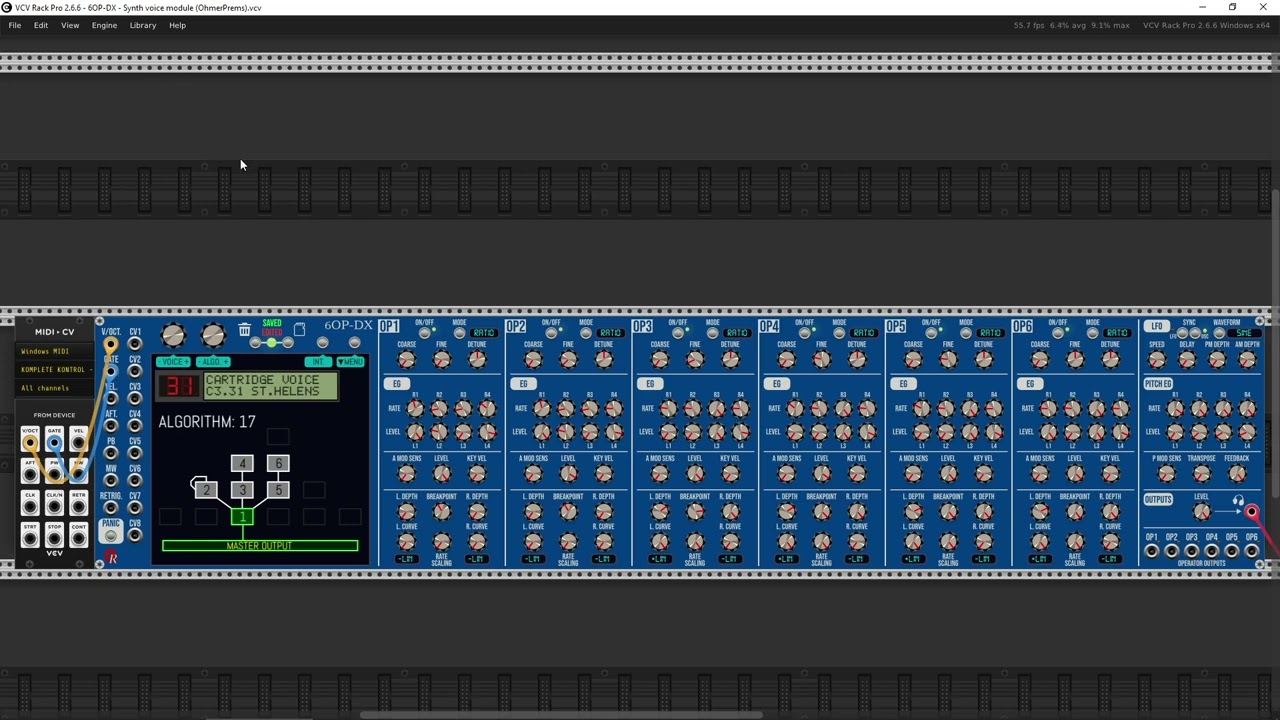1280x720 pixels.
Task: Click the OP1 RATIO mode display
Action: (484, 333)
